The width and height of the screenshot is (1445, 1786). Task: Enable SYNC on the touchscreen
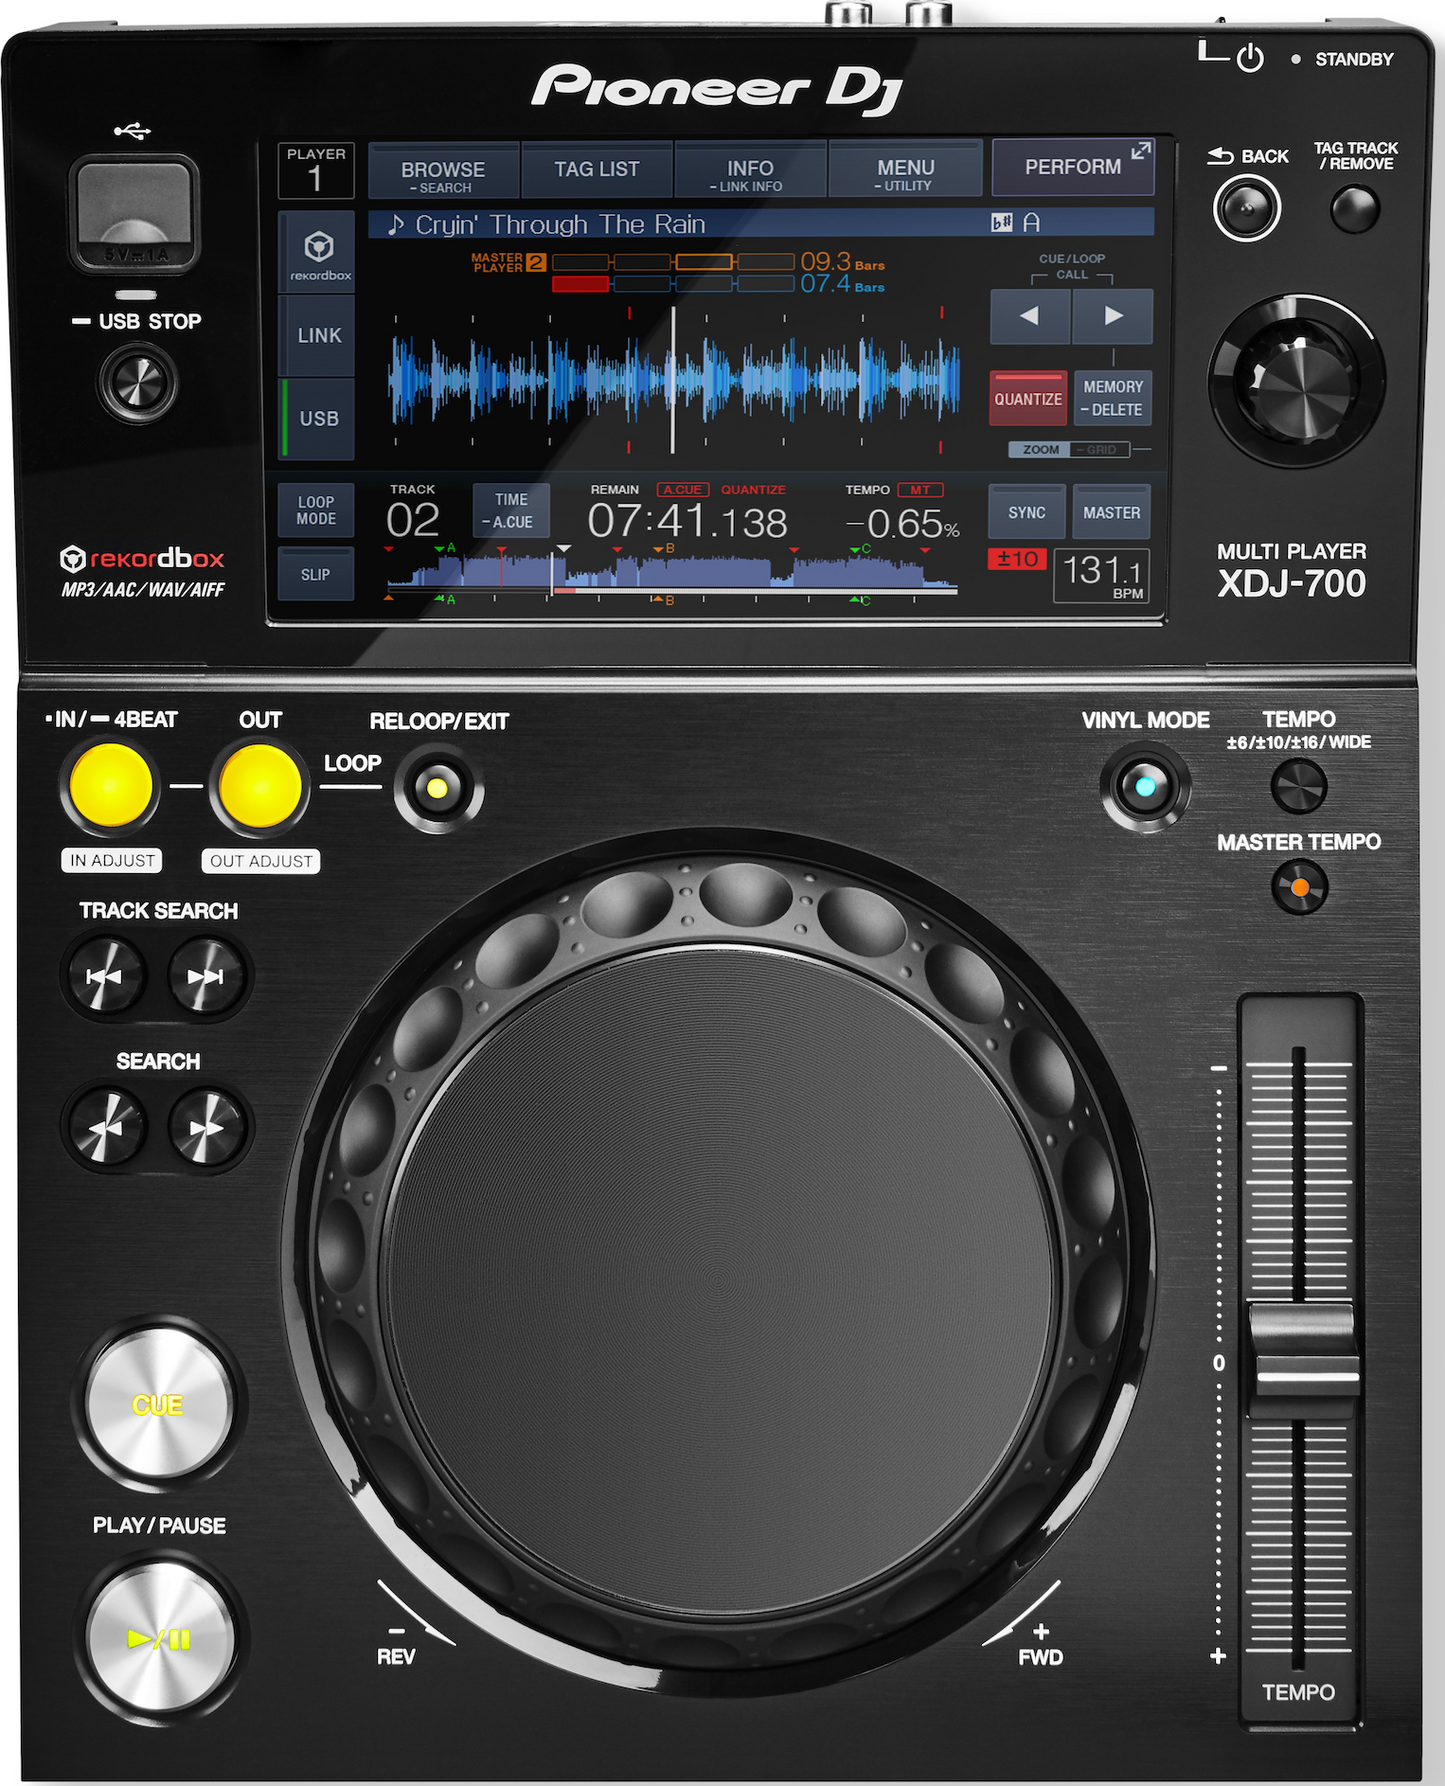click(1027, 512)
